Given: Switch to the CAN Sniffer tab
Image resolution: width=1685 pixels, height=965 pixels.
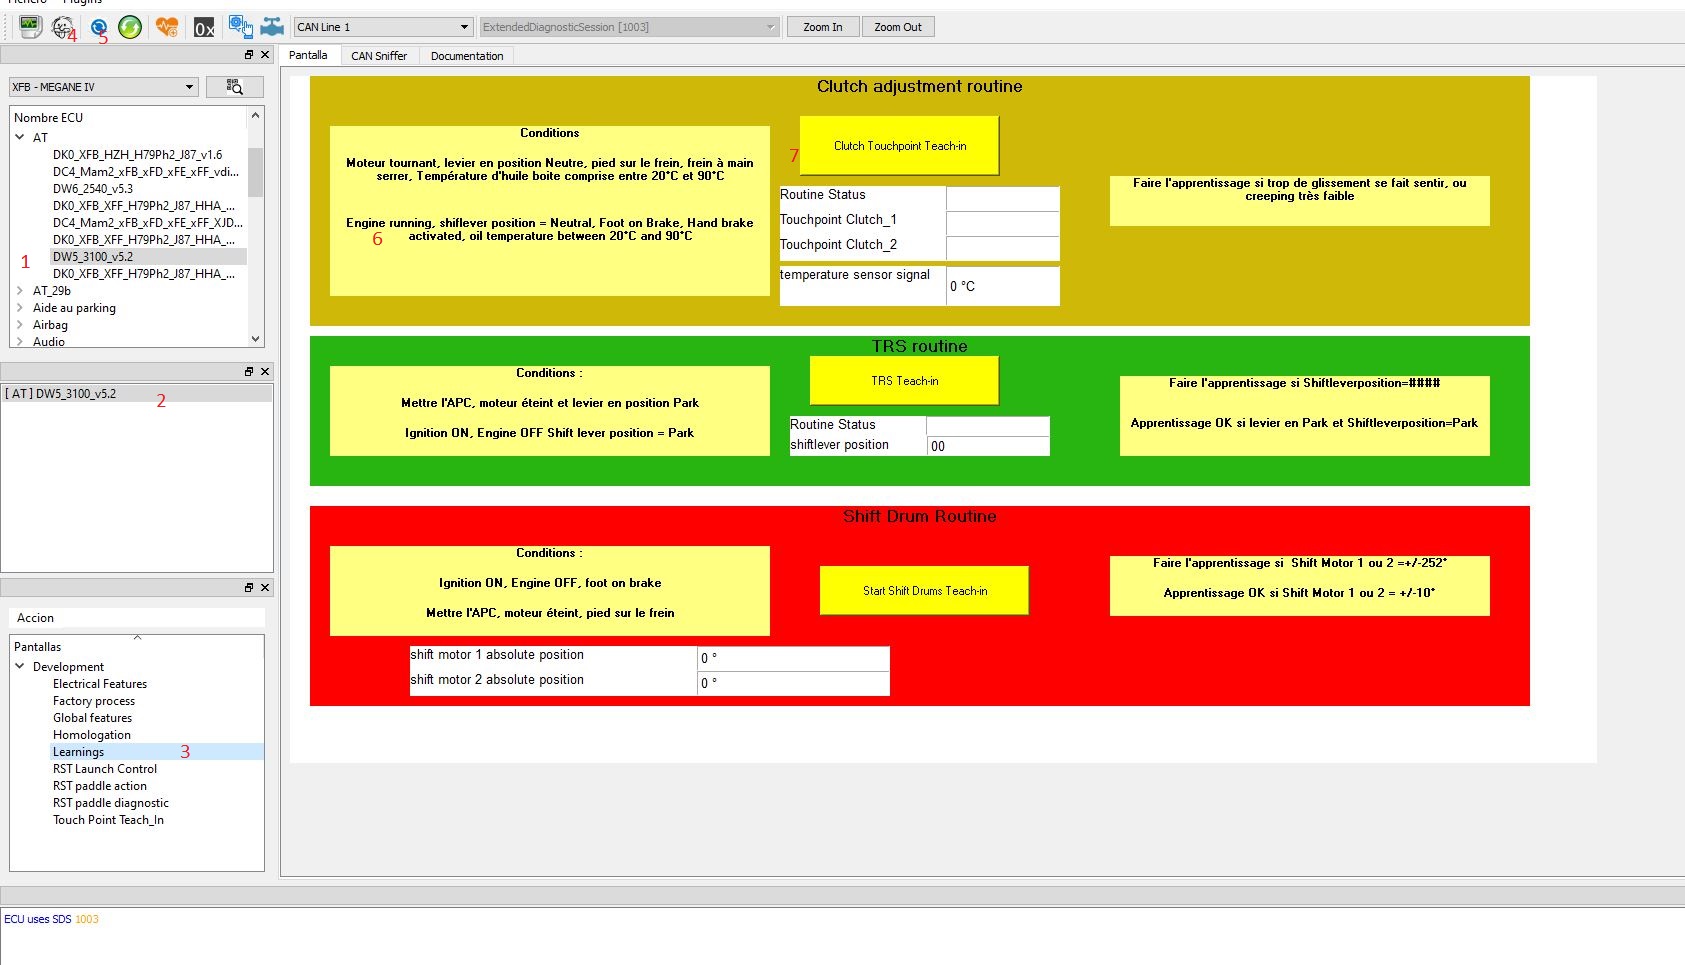Looking at the screenshot, I should tap(379, 56).
